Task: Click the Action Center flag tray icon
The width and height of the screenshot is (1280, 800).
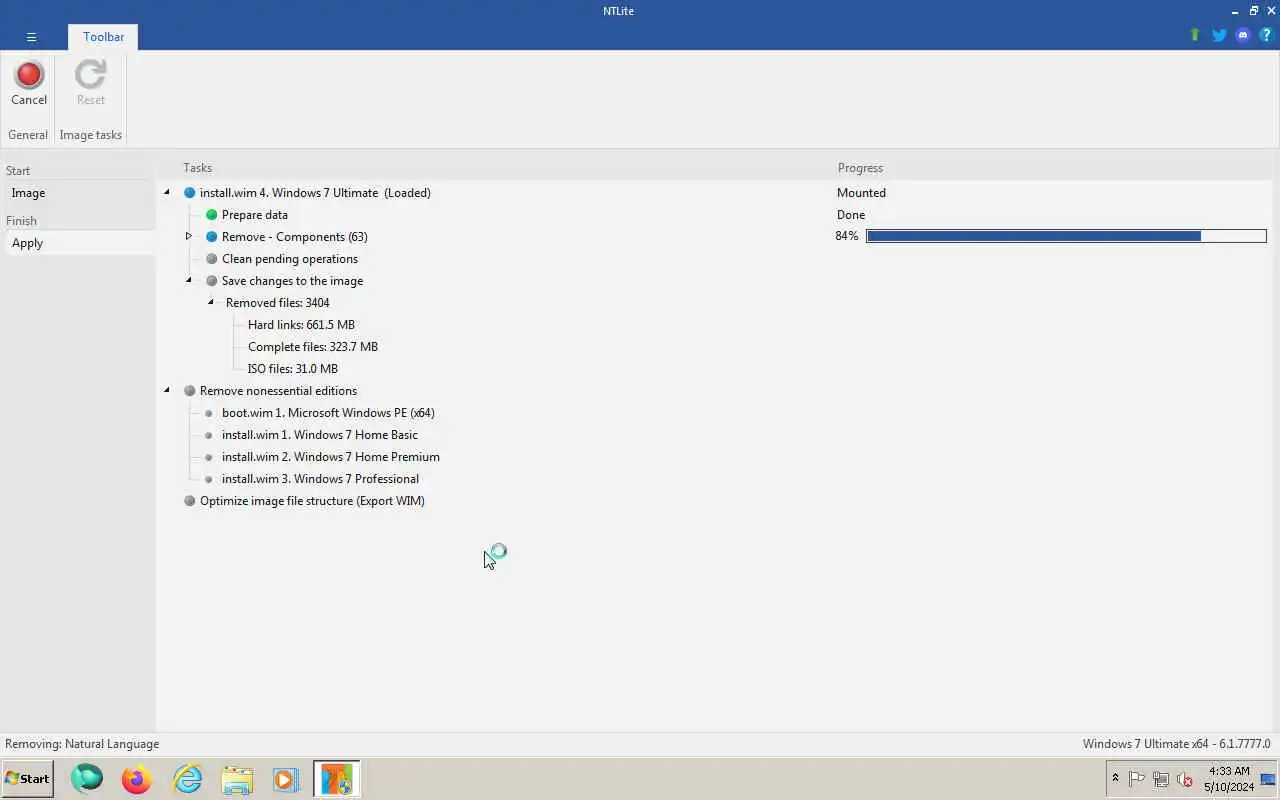Action: (1137, 779)
